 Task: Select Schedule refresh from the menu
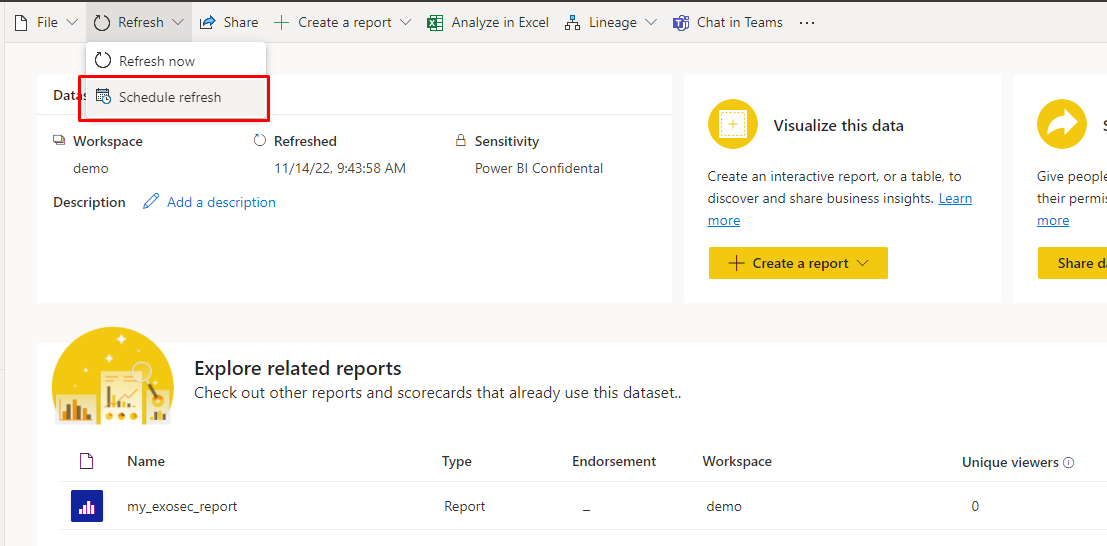click(170, 97)
